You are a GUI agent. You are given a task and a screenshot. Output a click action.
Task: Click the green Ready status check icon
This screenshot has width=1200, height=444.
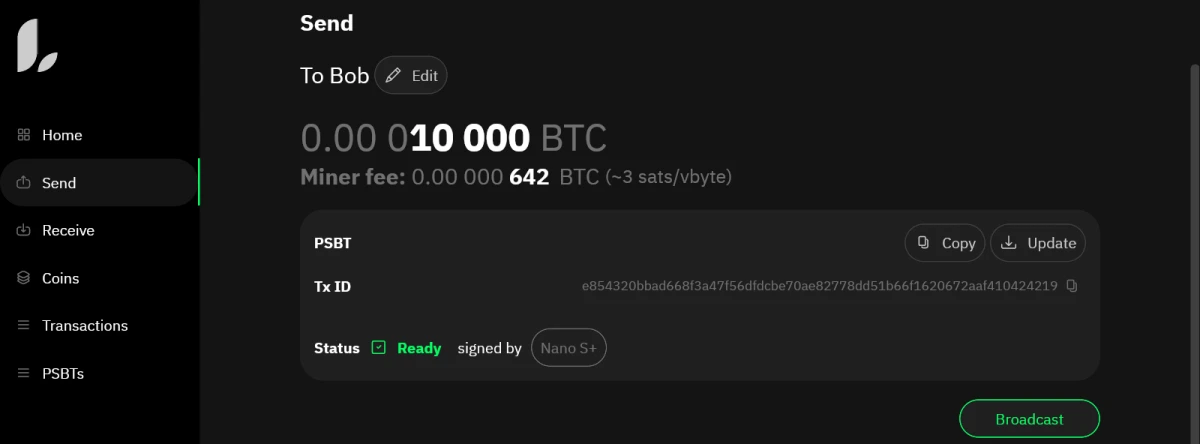pyautogui.click(x=378, y=348)
